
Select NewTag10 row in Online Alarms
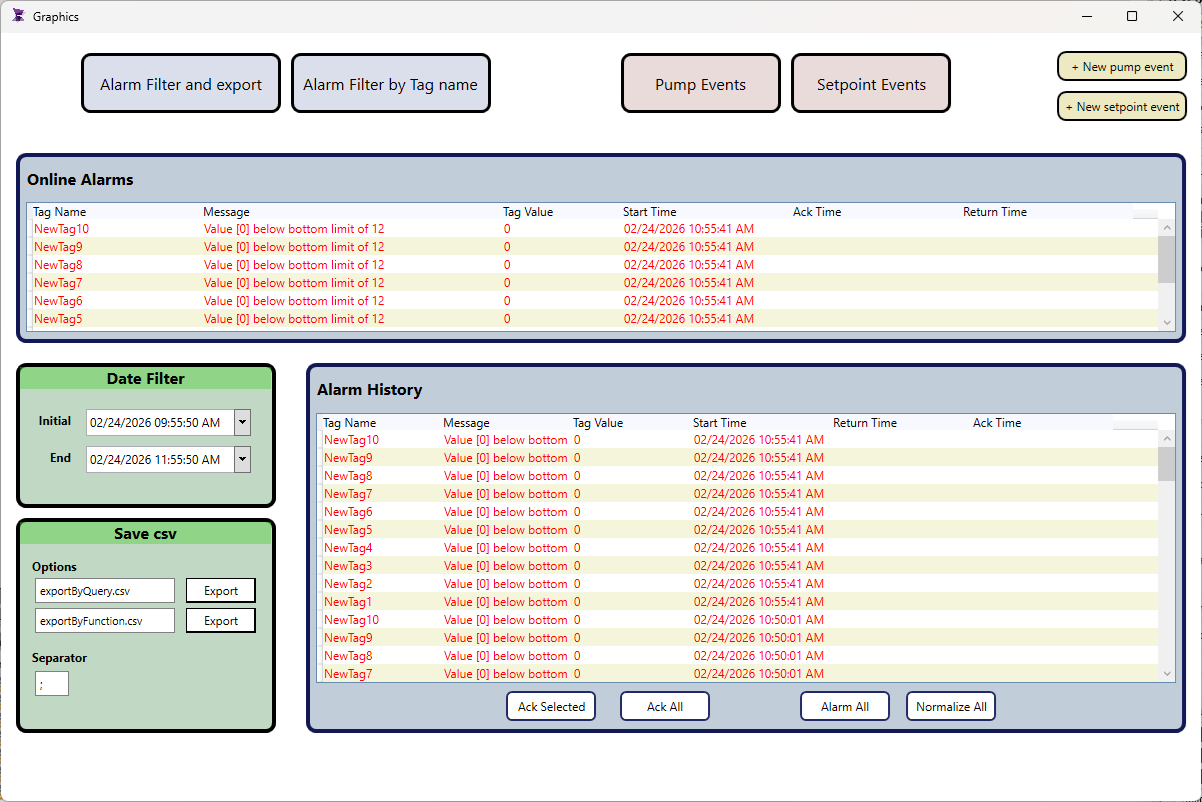click(593, 229)
